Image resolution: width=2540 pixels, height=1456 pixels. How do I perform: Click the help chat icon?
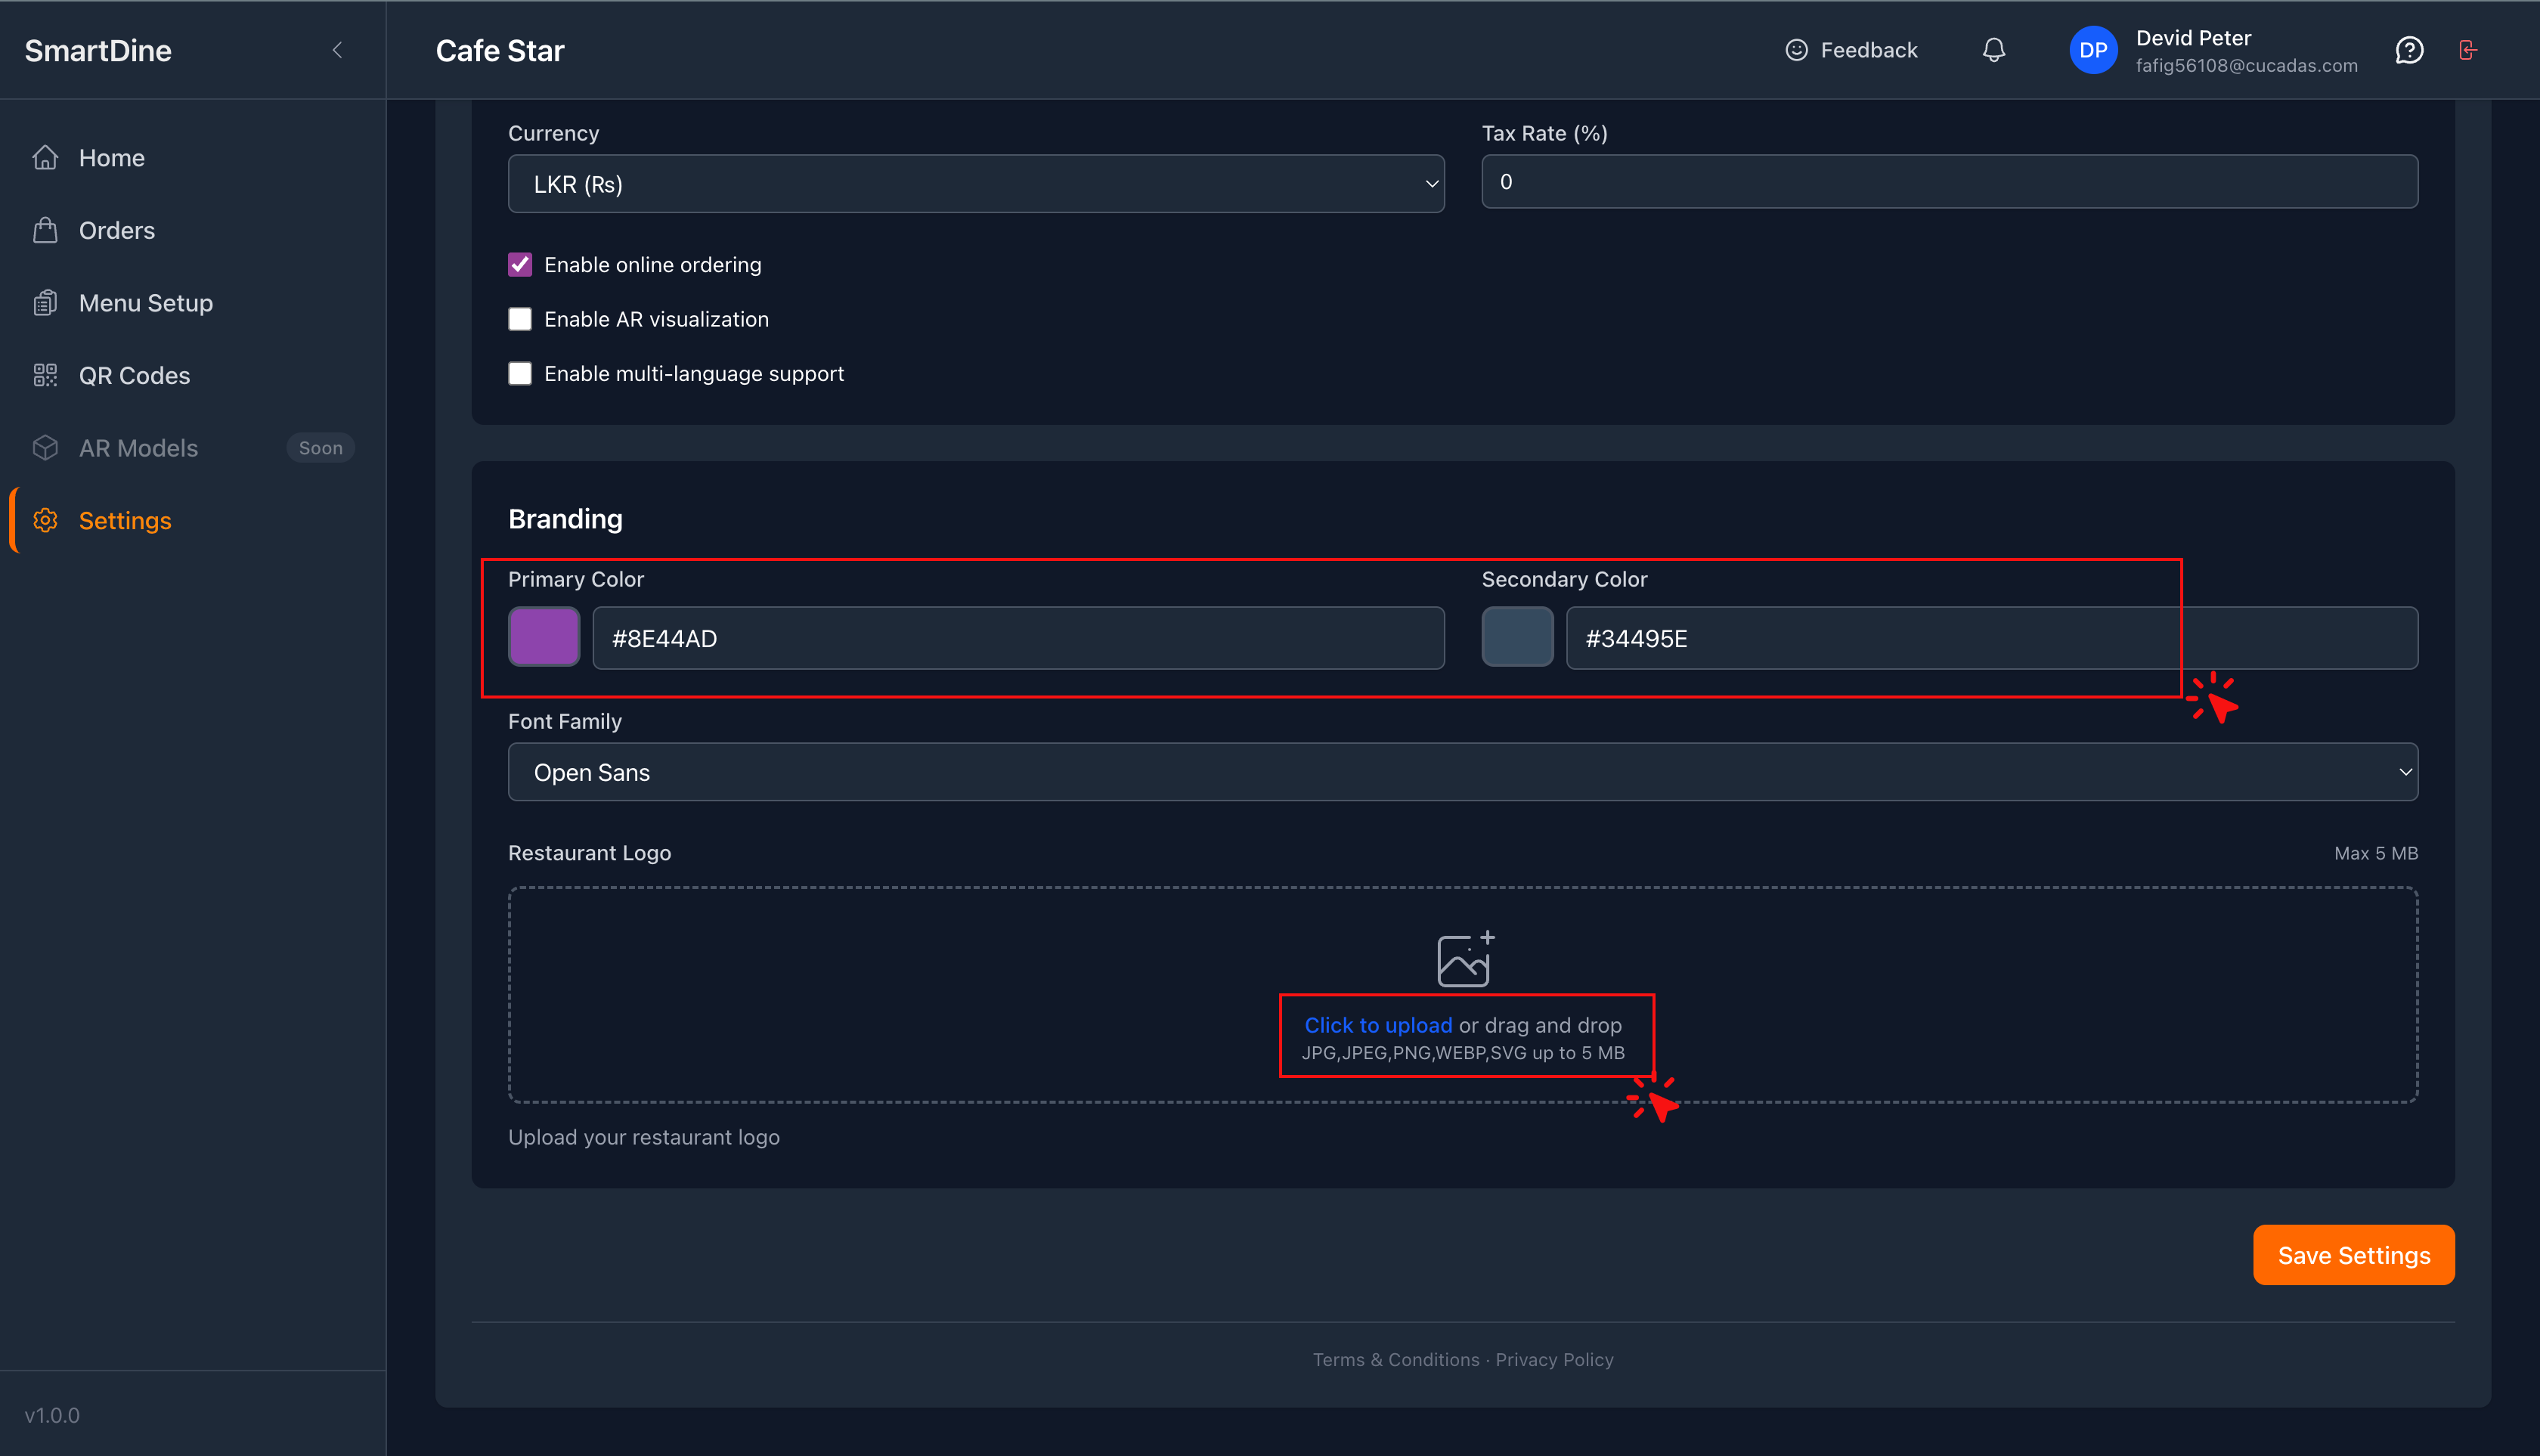(x=2409, y=50)
